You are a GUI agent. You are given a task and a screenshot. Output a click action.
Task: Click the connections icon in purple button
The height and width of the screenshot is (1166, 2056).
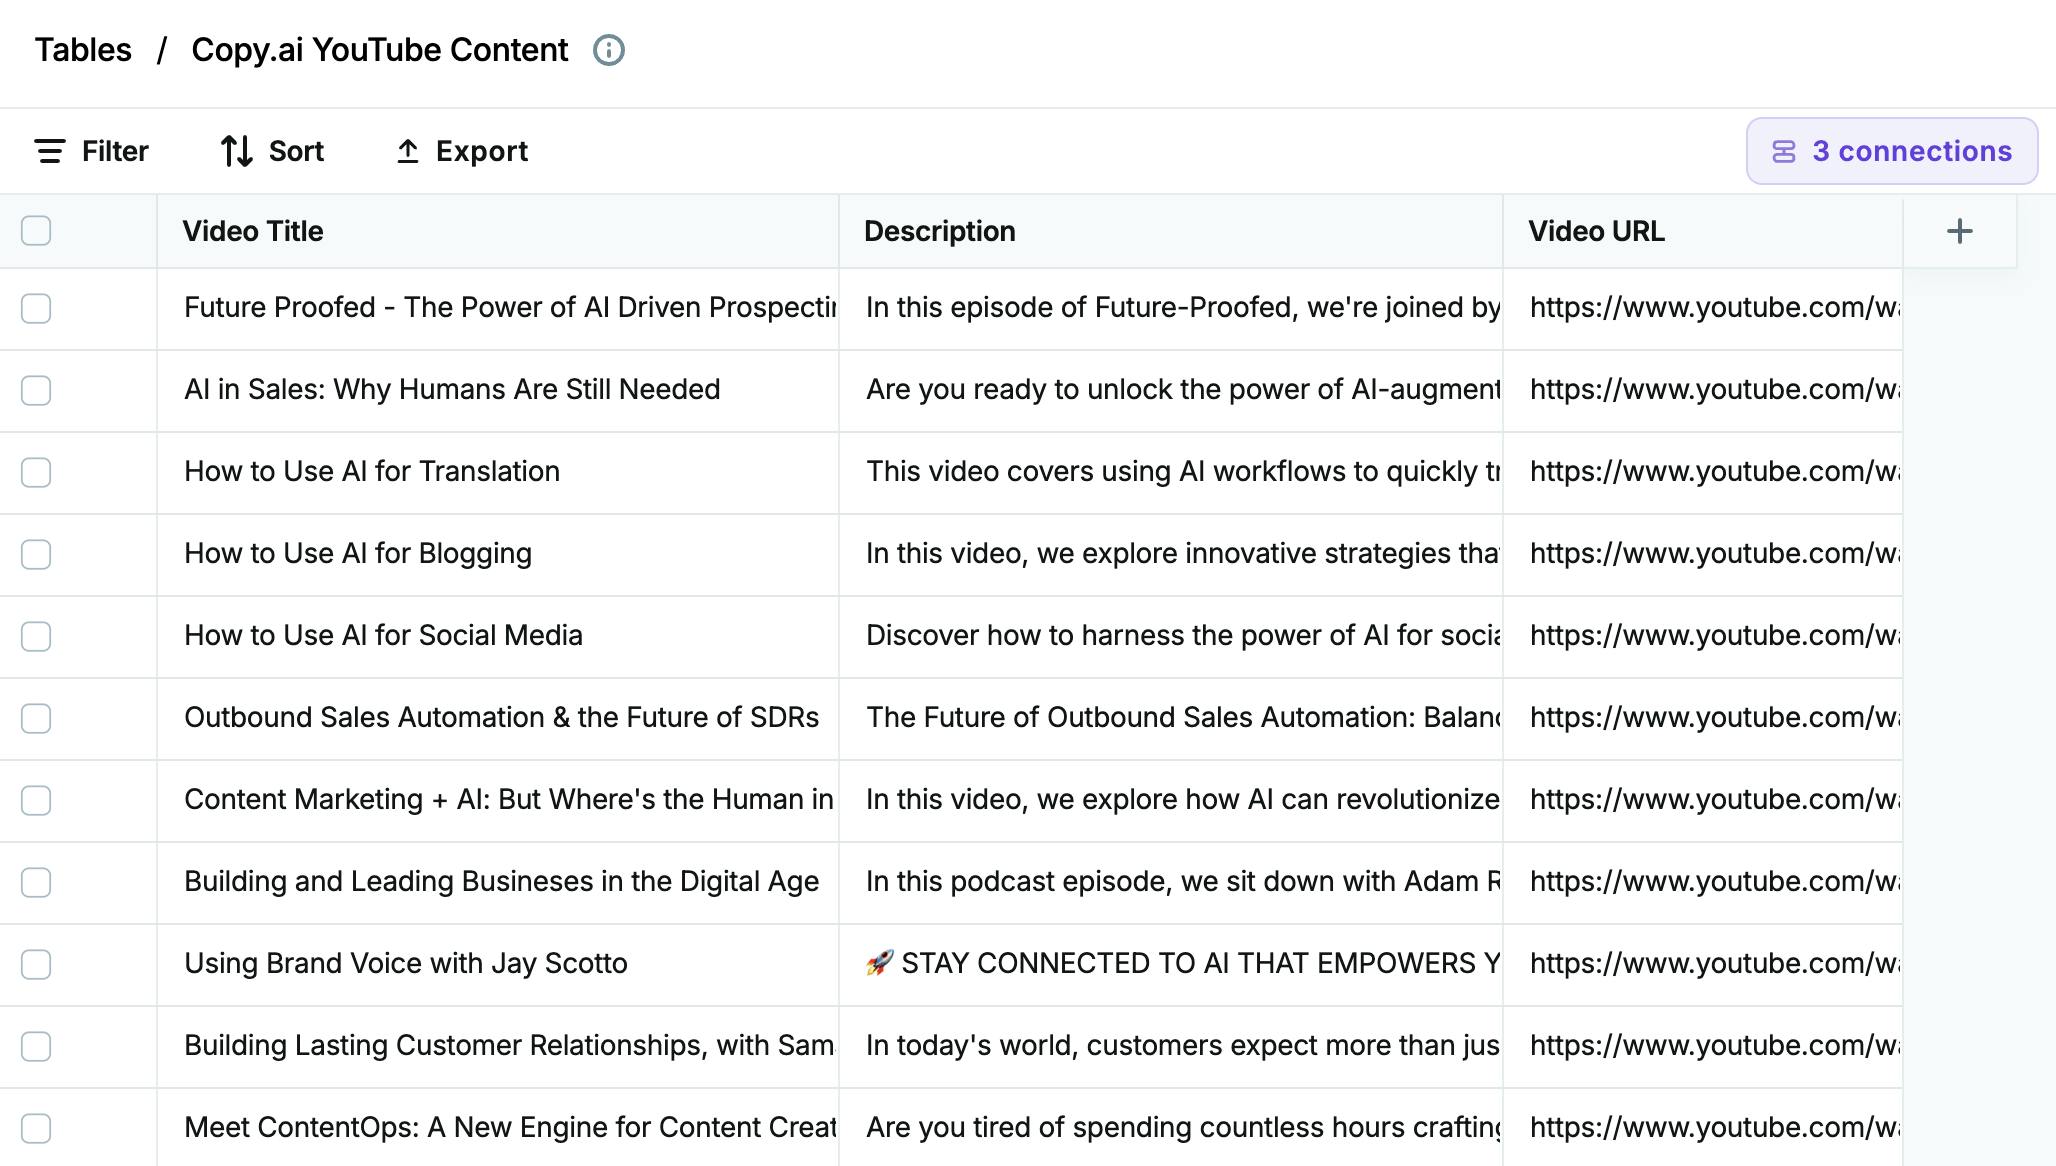pos(1783,151)
